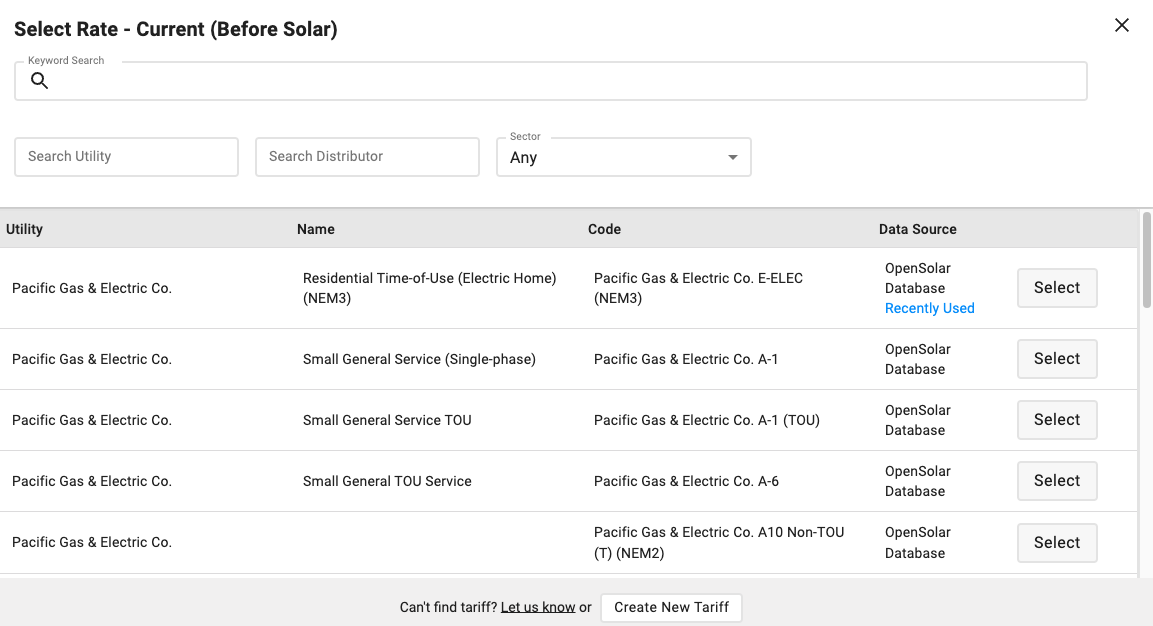Select the A-1 (TOU) rate
This screenshot has width=1153, height=626.
(1057, 420)
